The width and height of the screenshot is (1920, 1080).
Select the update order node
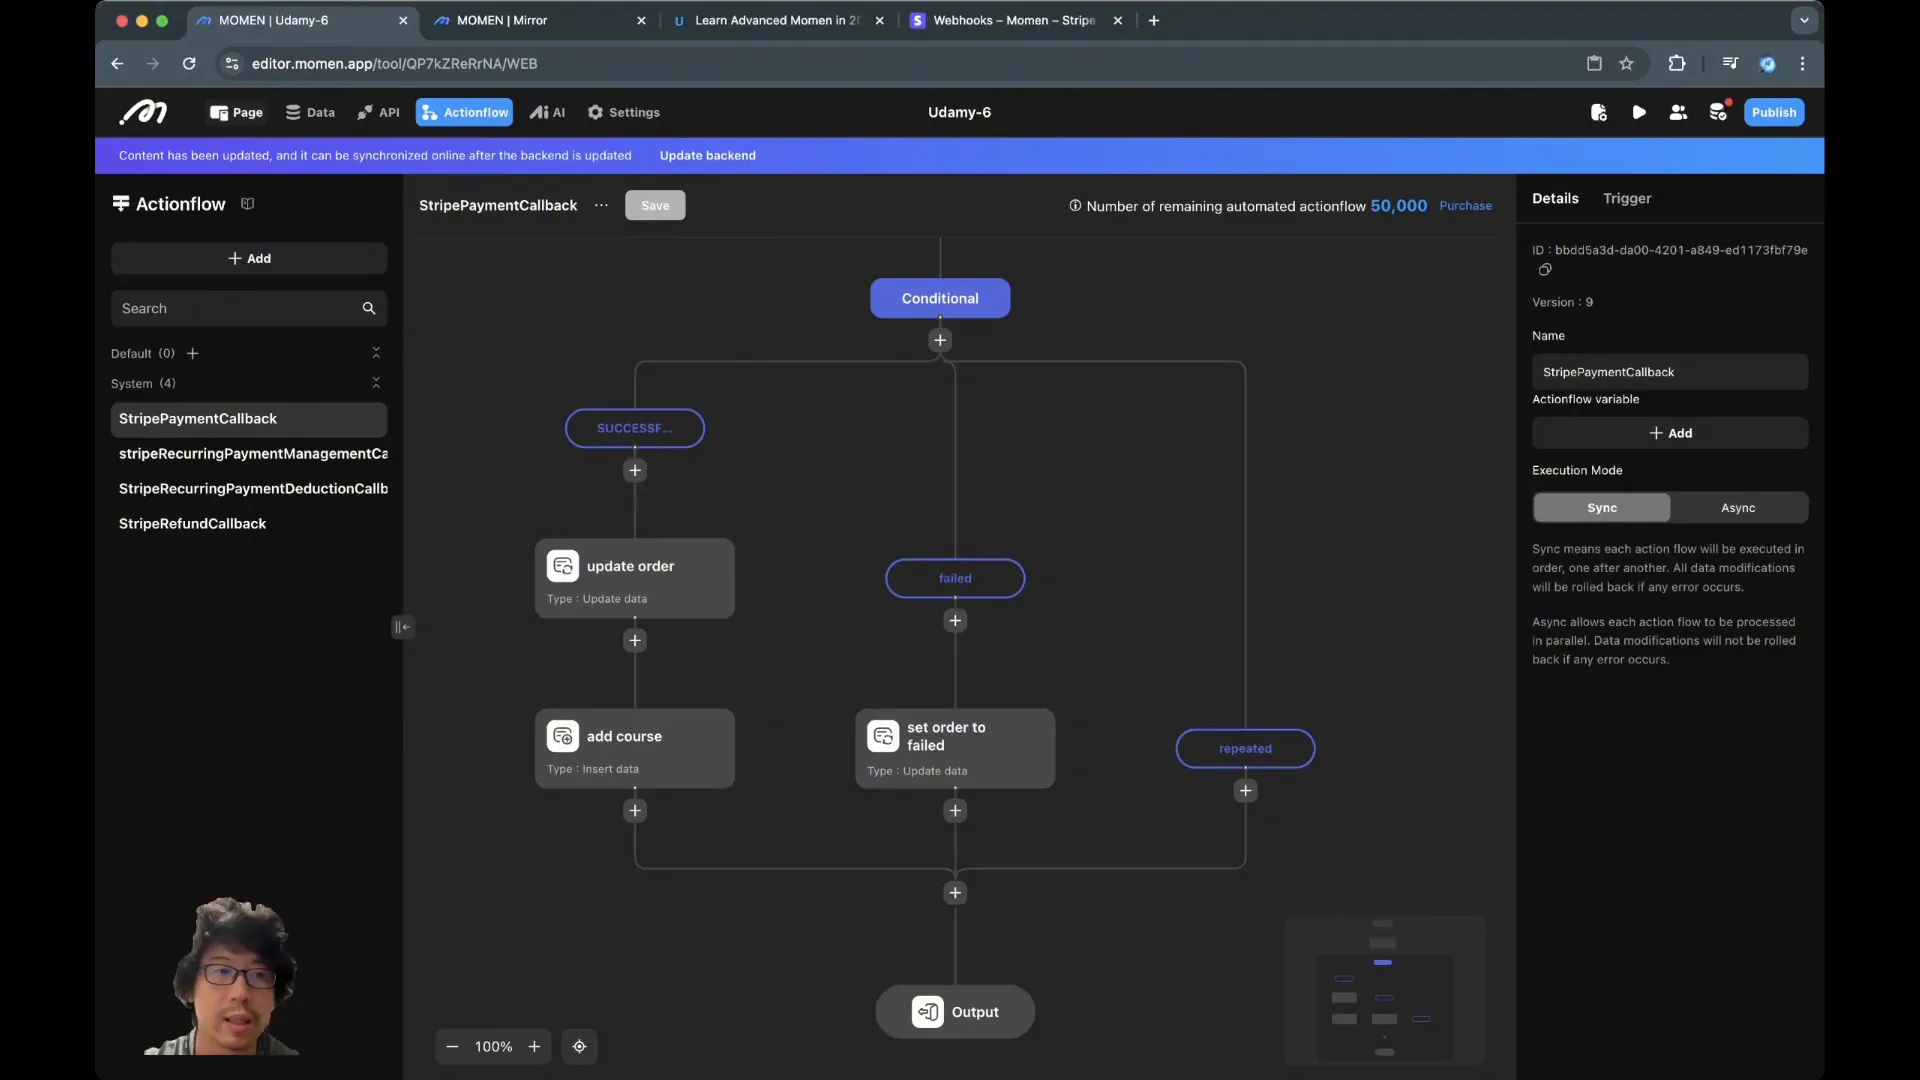click(635, 579)
